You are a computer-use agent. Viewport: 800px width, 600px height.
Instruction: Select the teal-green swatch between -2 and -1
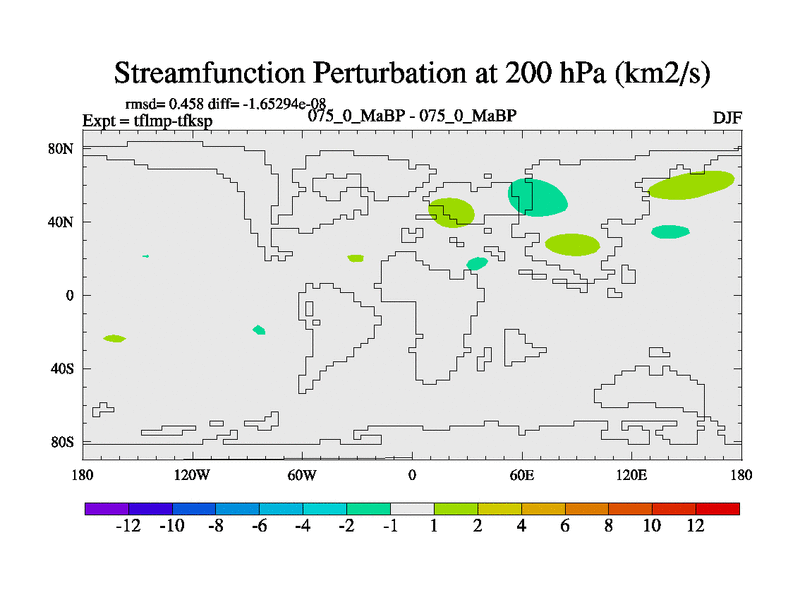(368, 509)
